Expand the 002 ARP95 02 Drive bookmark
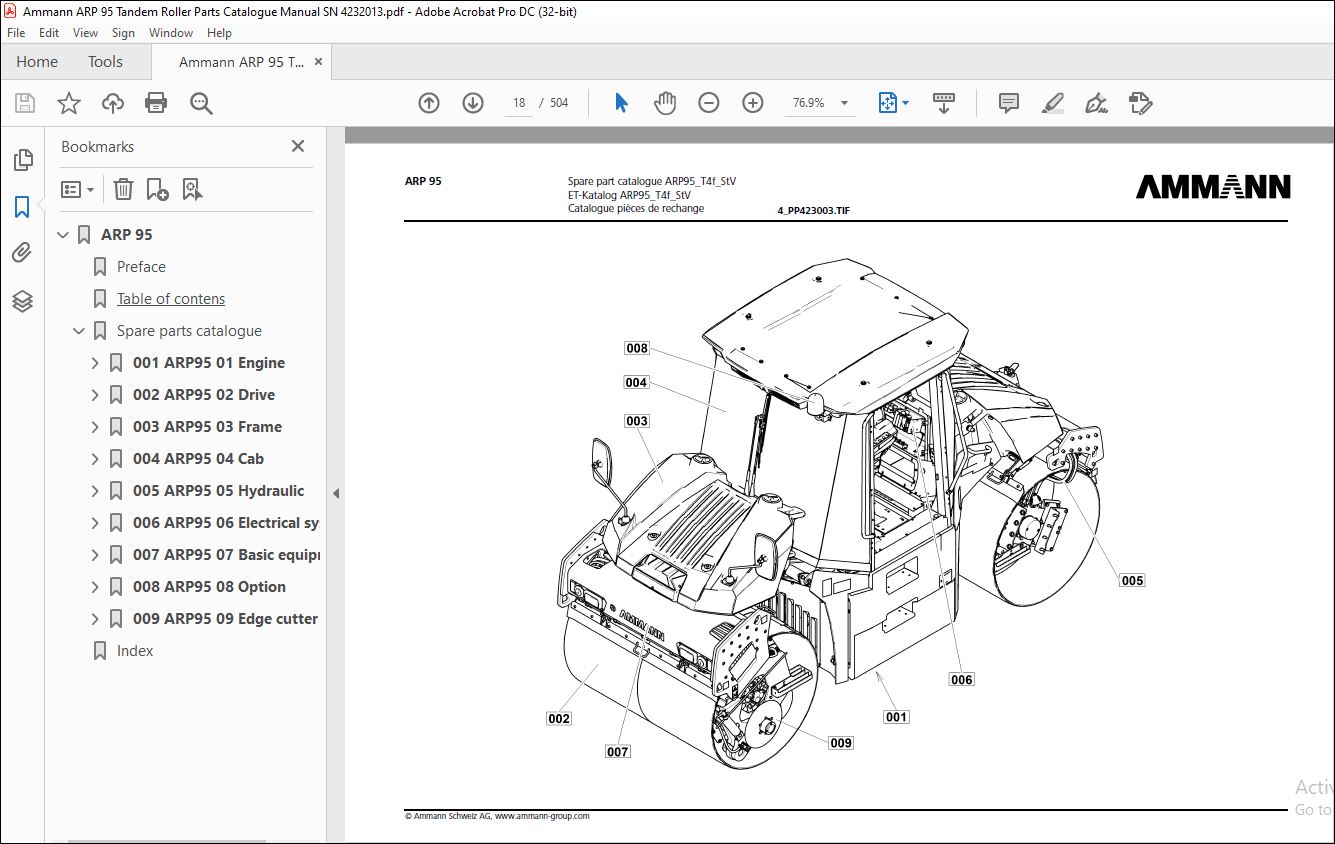1335x844 pixels. coord(95,395)
